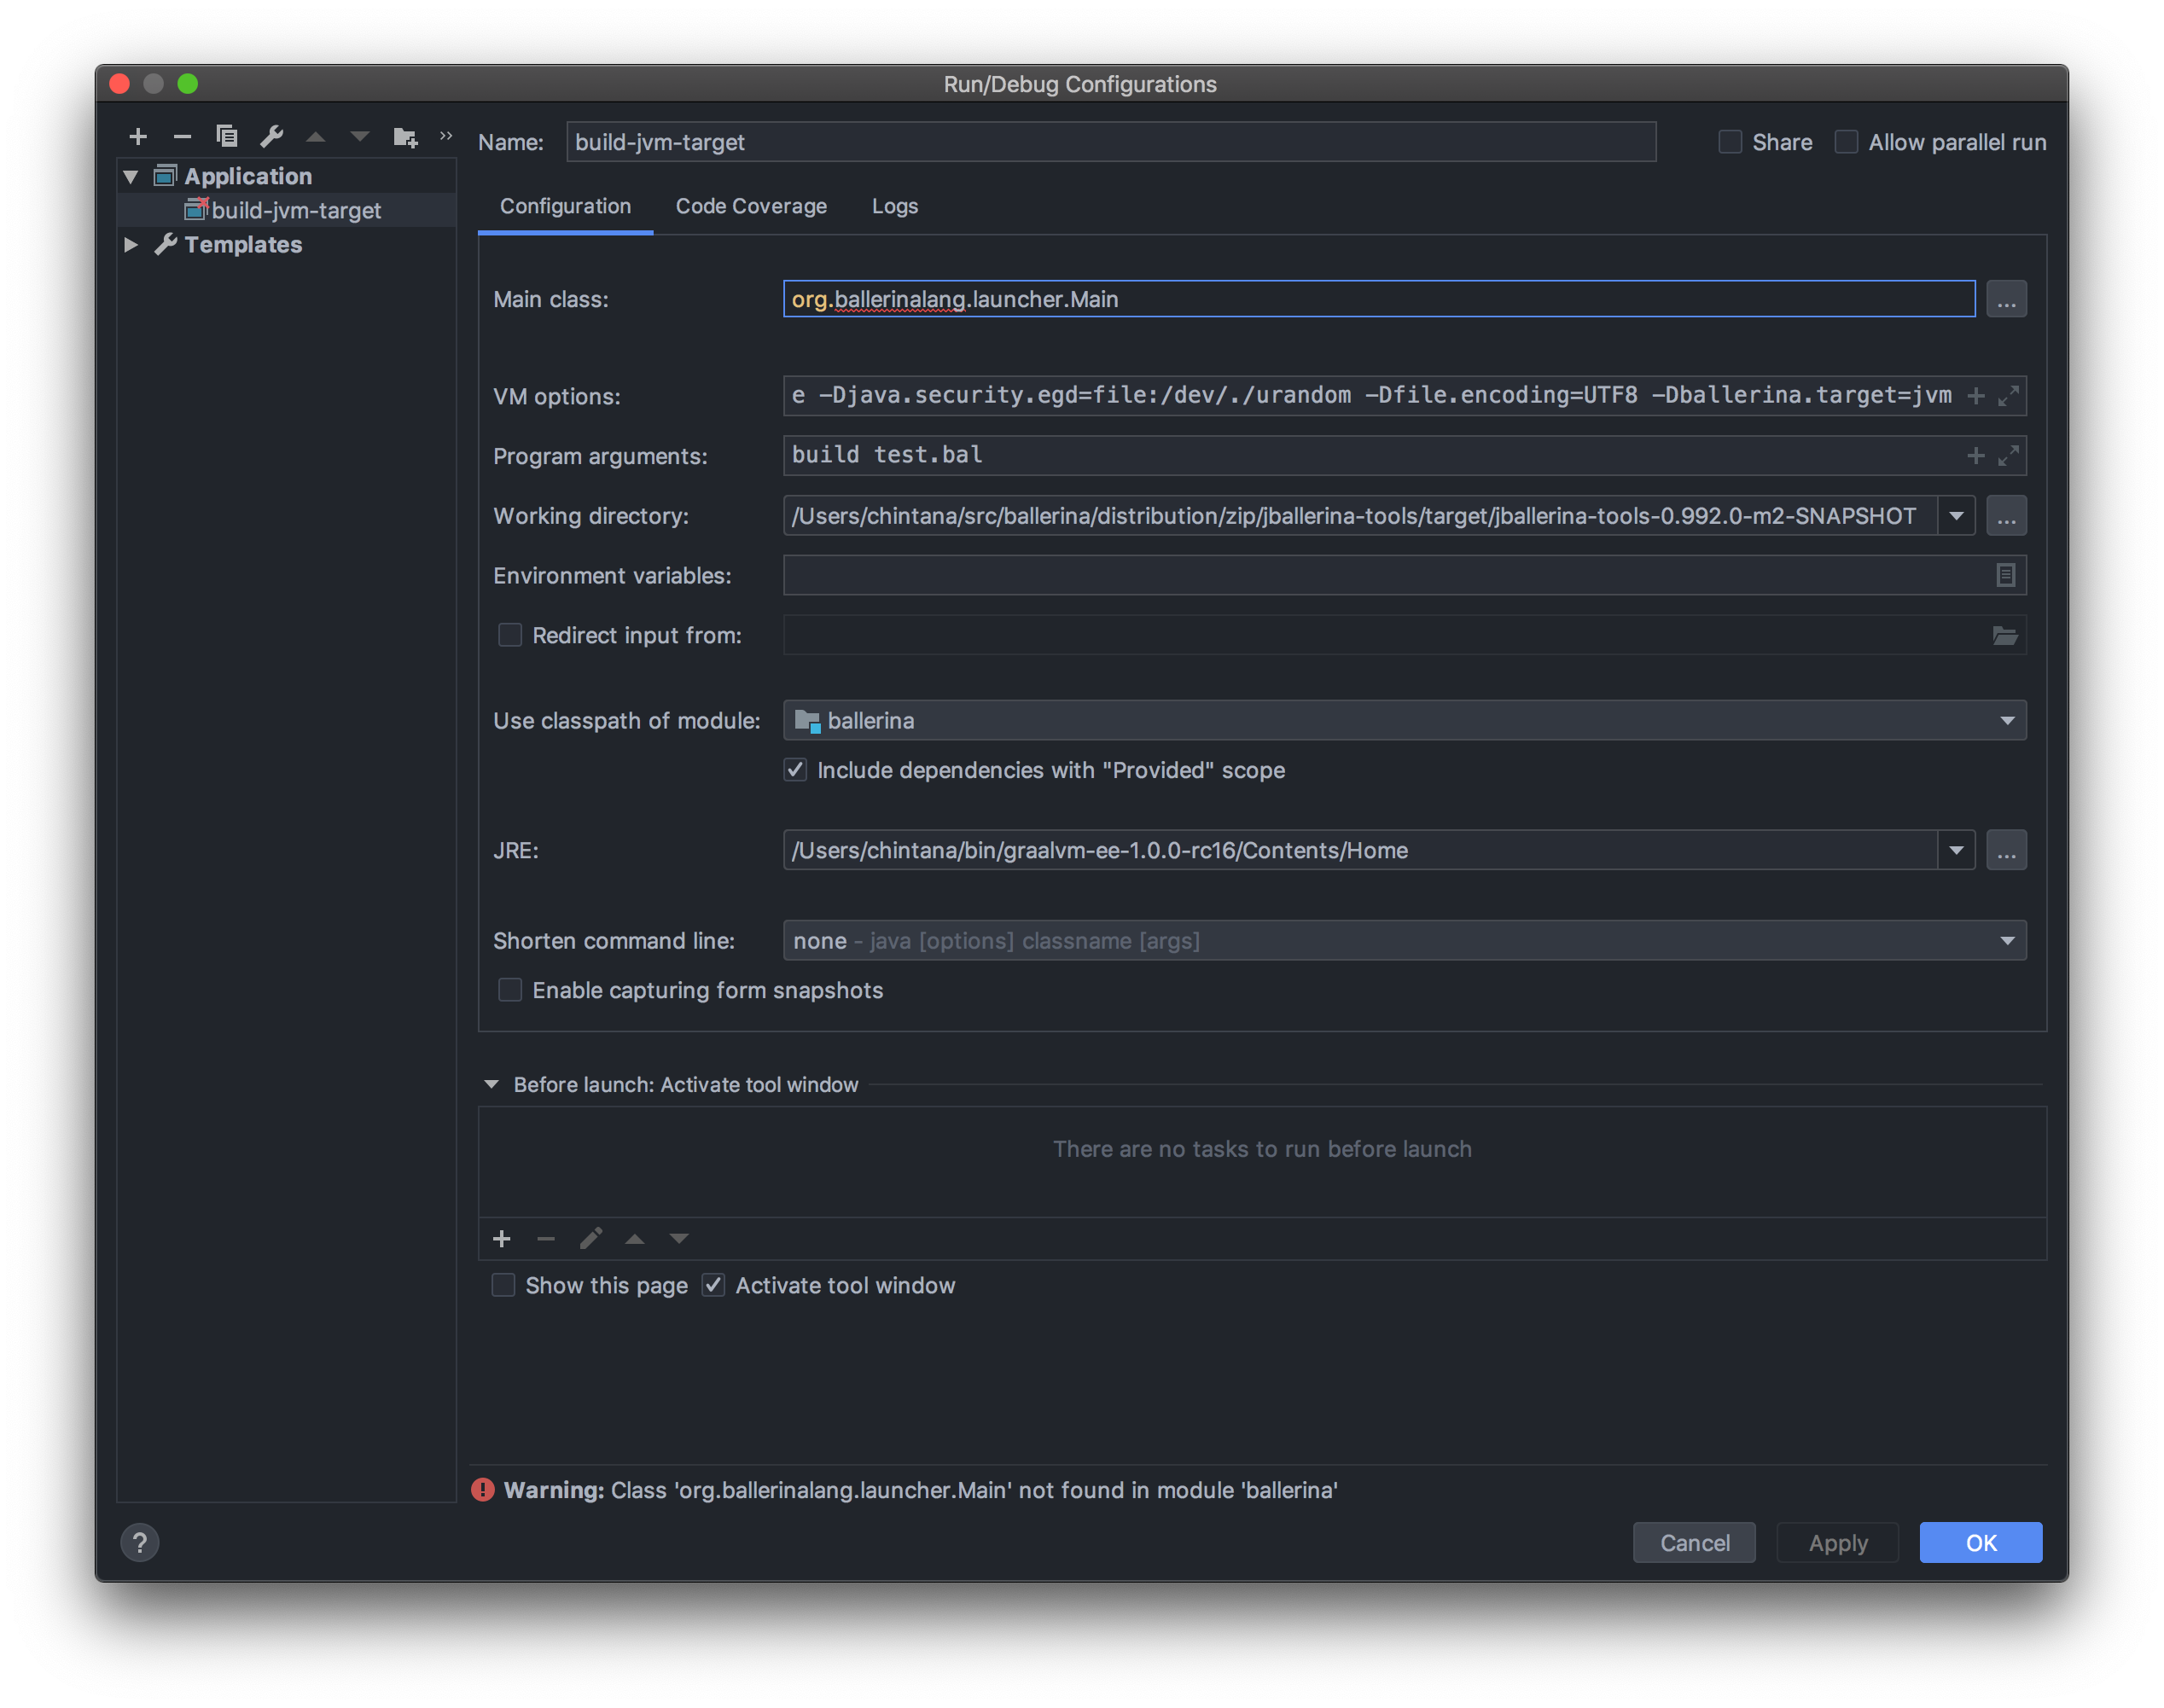Image resolution: width=2164 pixels, height=1708 pixels.
Task: Enable the Share checkbox
Action: (x=1730, y=142)
